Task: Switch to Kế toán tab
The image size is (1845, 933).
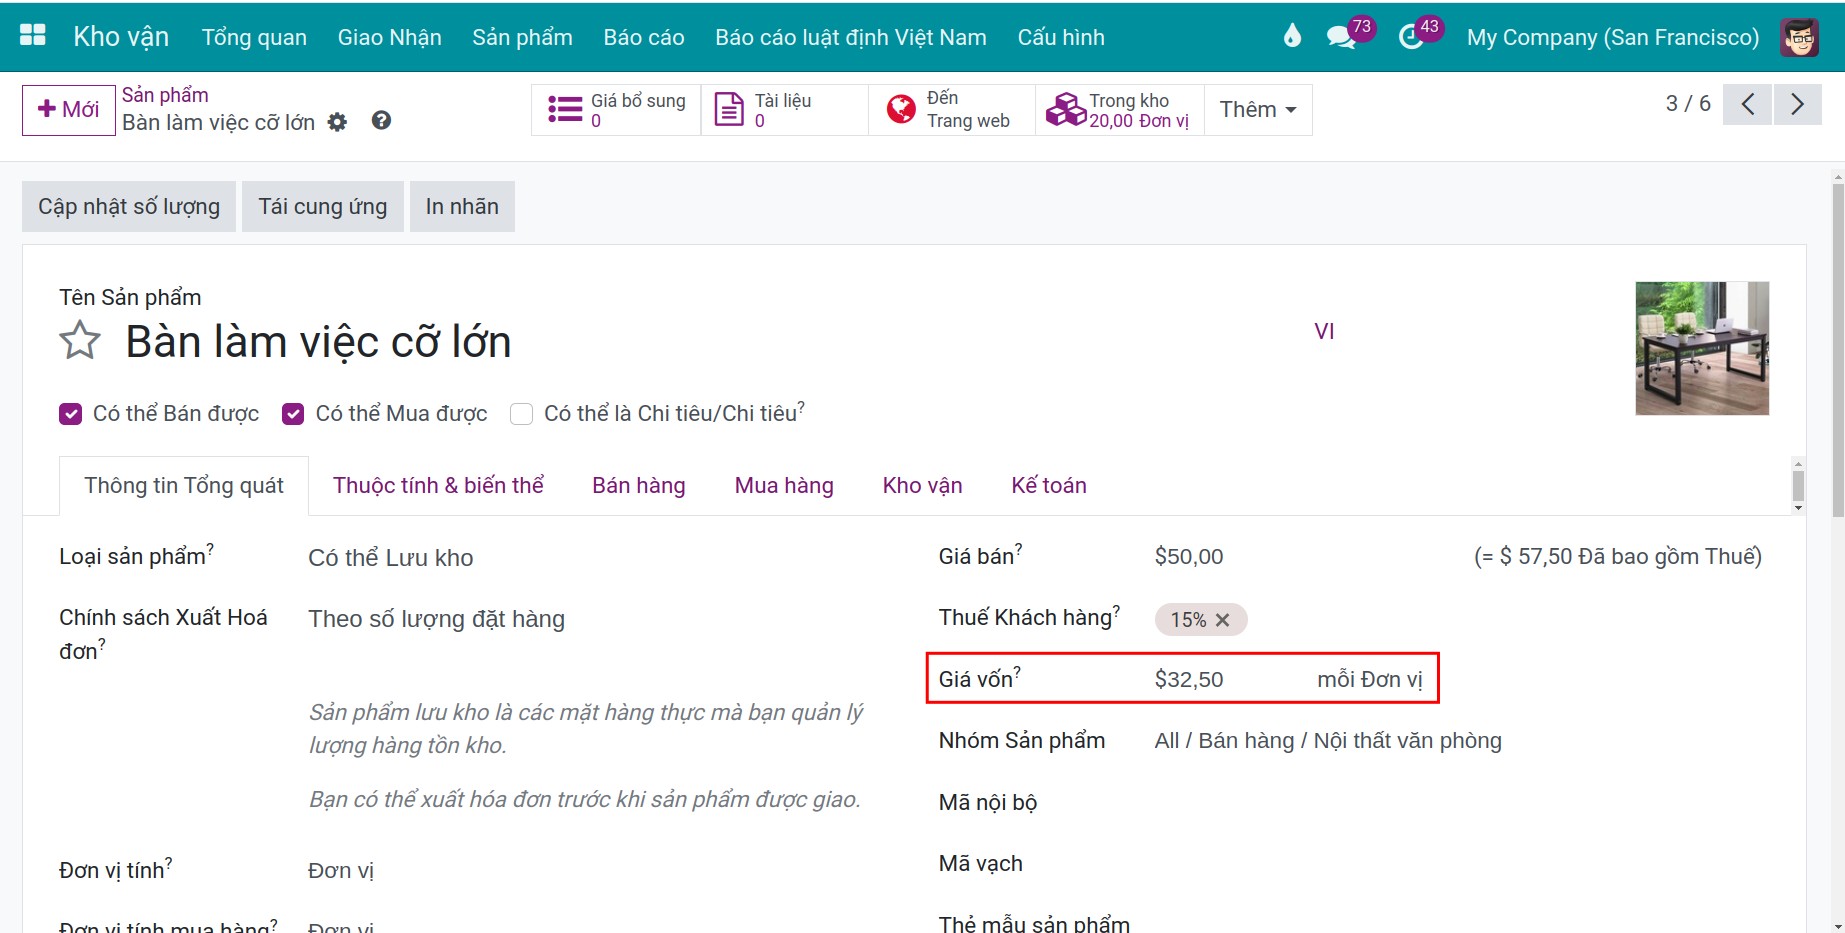Action: coord(1049,486)
